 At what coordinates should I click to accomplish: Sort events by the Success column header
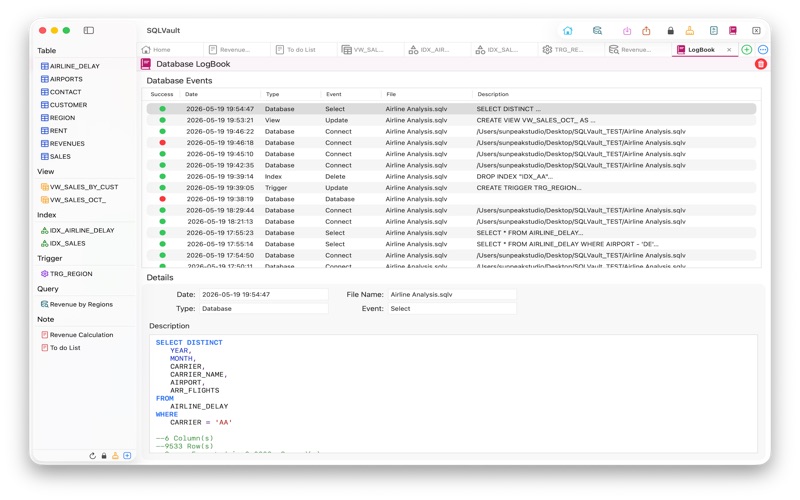tap(162, 94)
